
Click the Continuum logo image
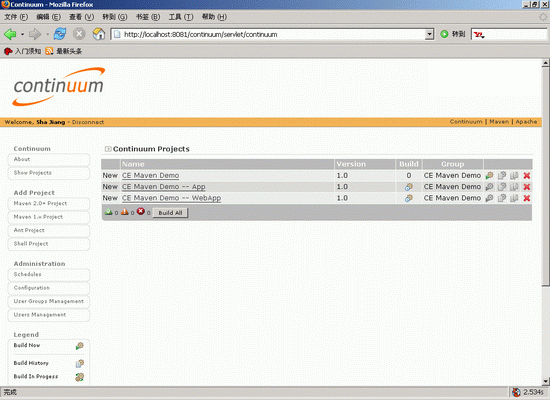pos(59,86)
